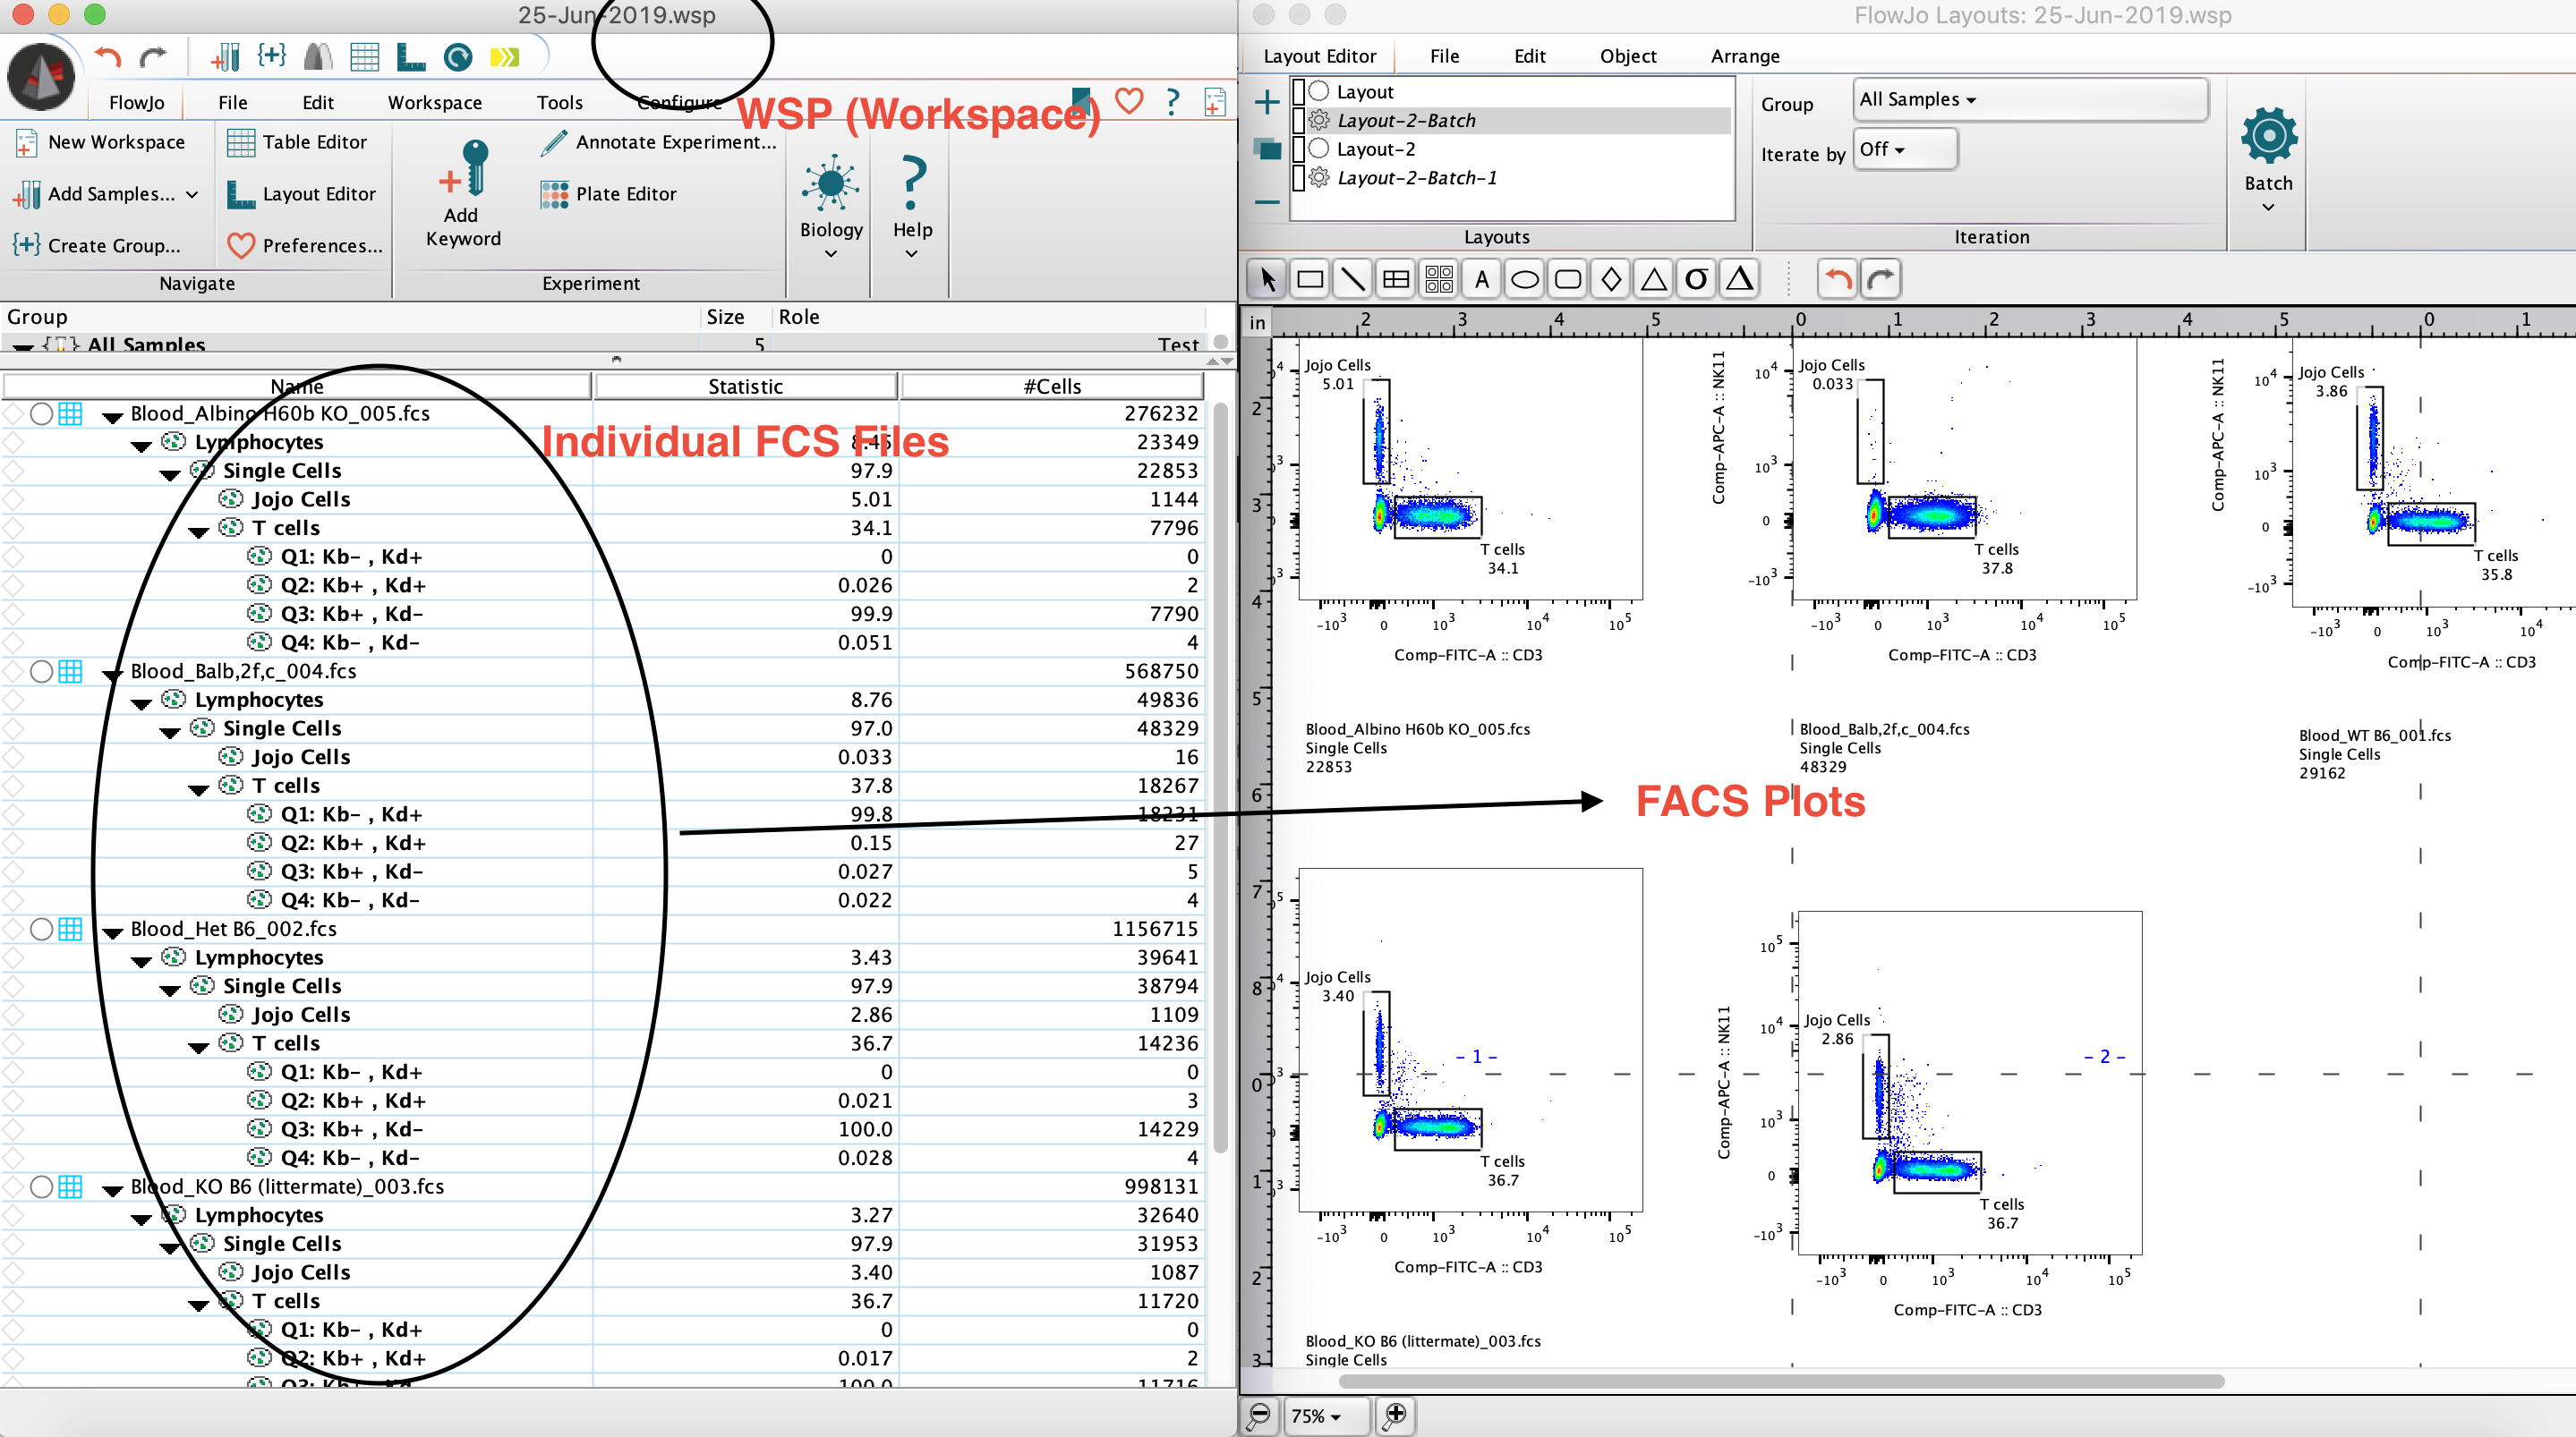This screenshot has width=2576, height=1437.
Task: Click the Batch gear button
Action: coord(2268,160)
